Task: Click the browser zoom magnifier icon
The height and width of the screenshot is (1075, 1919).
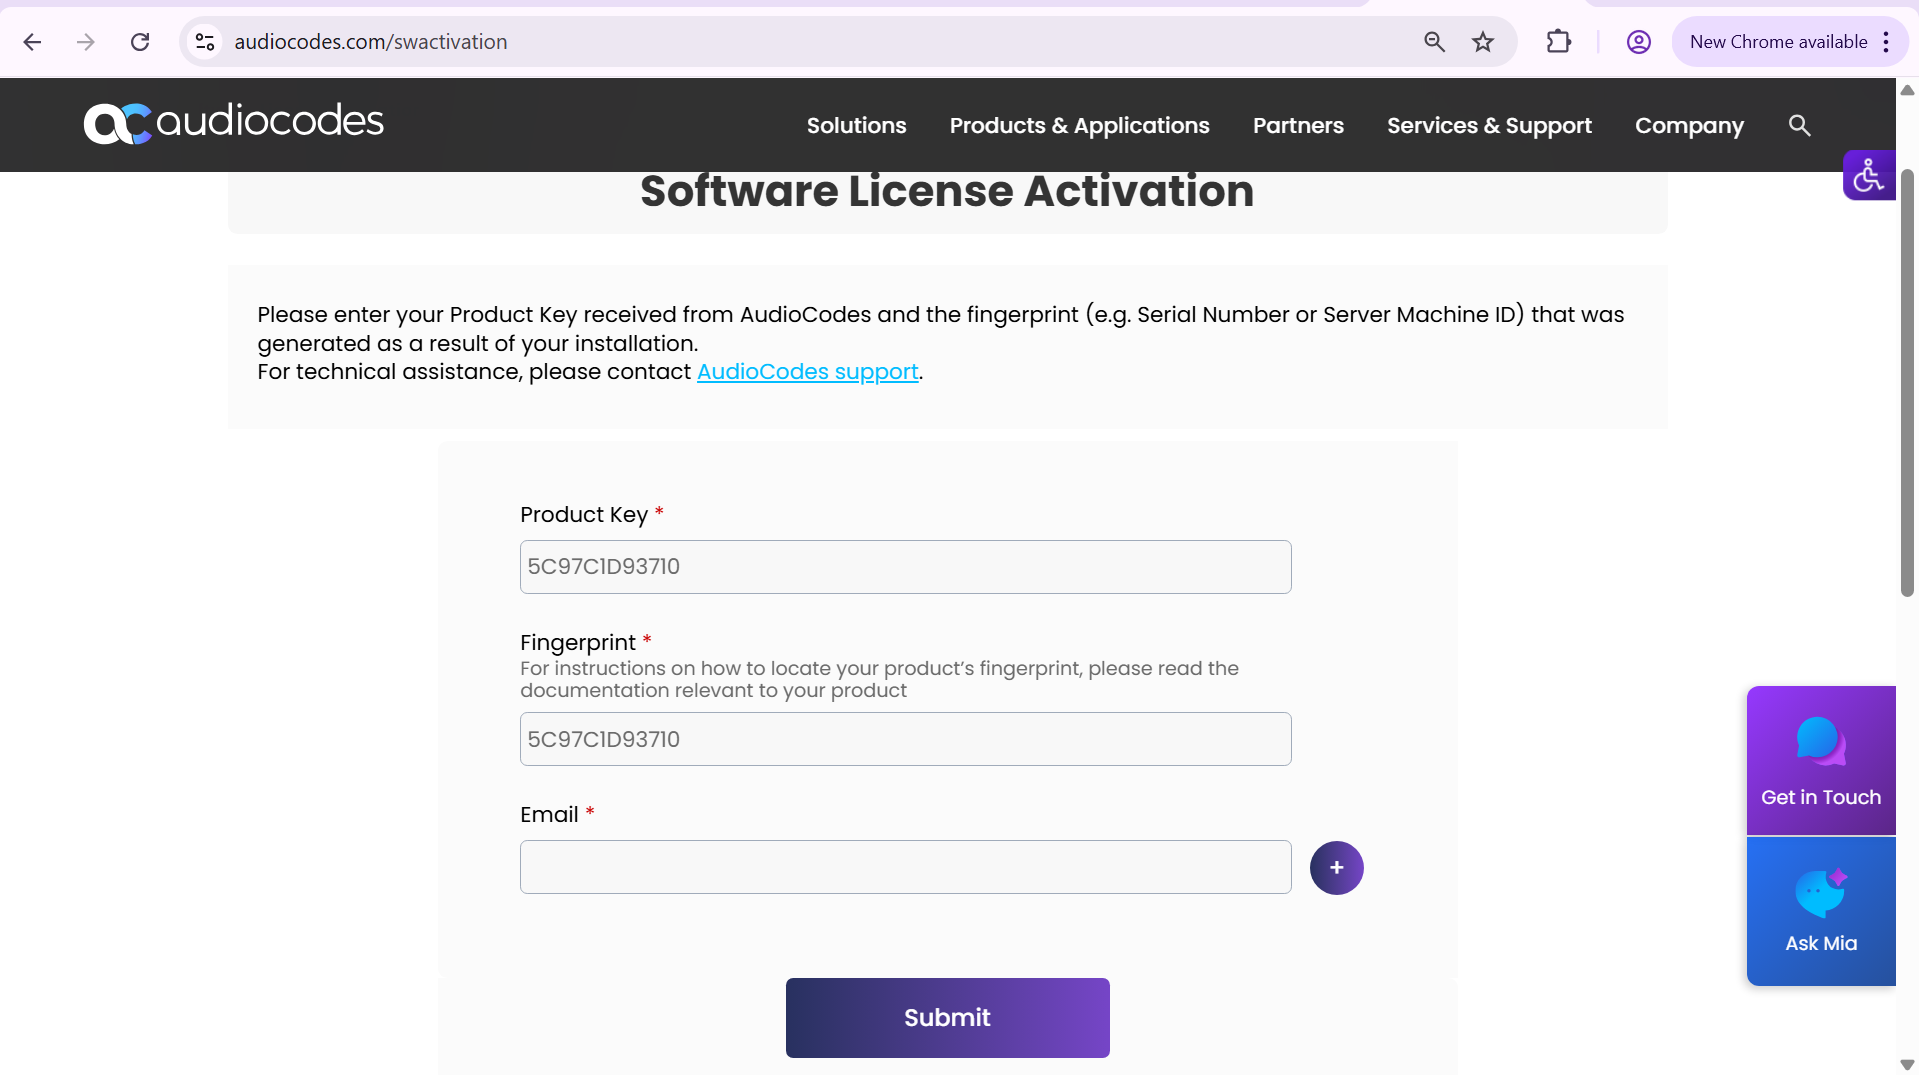Action: coord(1434,42)
